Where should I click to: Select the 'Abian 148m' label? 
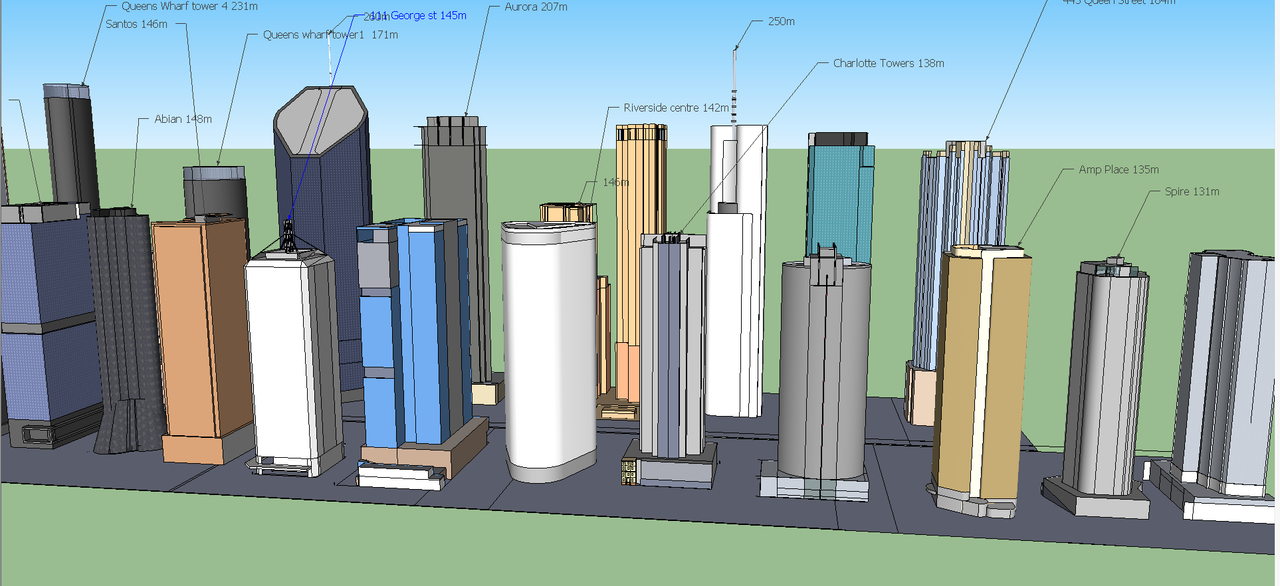pos(183,119)
